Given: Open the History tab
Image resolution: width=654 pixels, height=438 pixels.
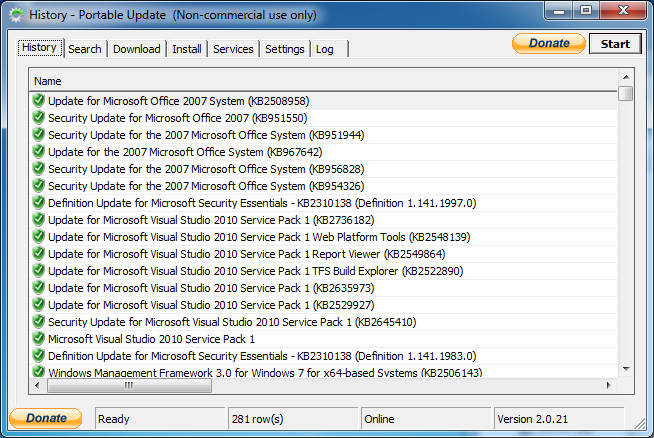Looking at the screenshot, I should pos(40,48).
